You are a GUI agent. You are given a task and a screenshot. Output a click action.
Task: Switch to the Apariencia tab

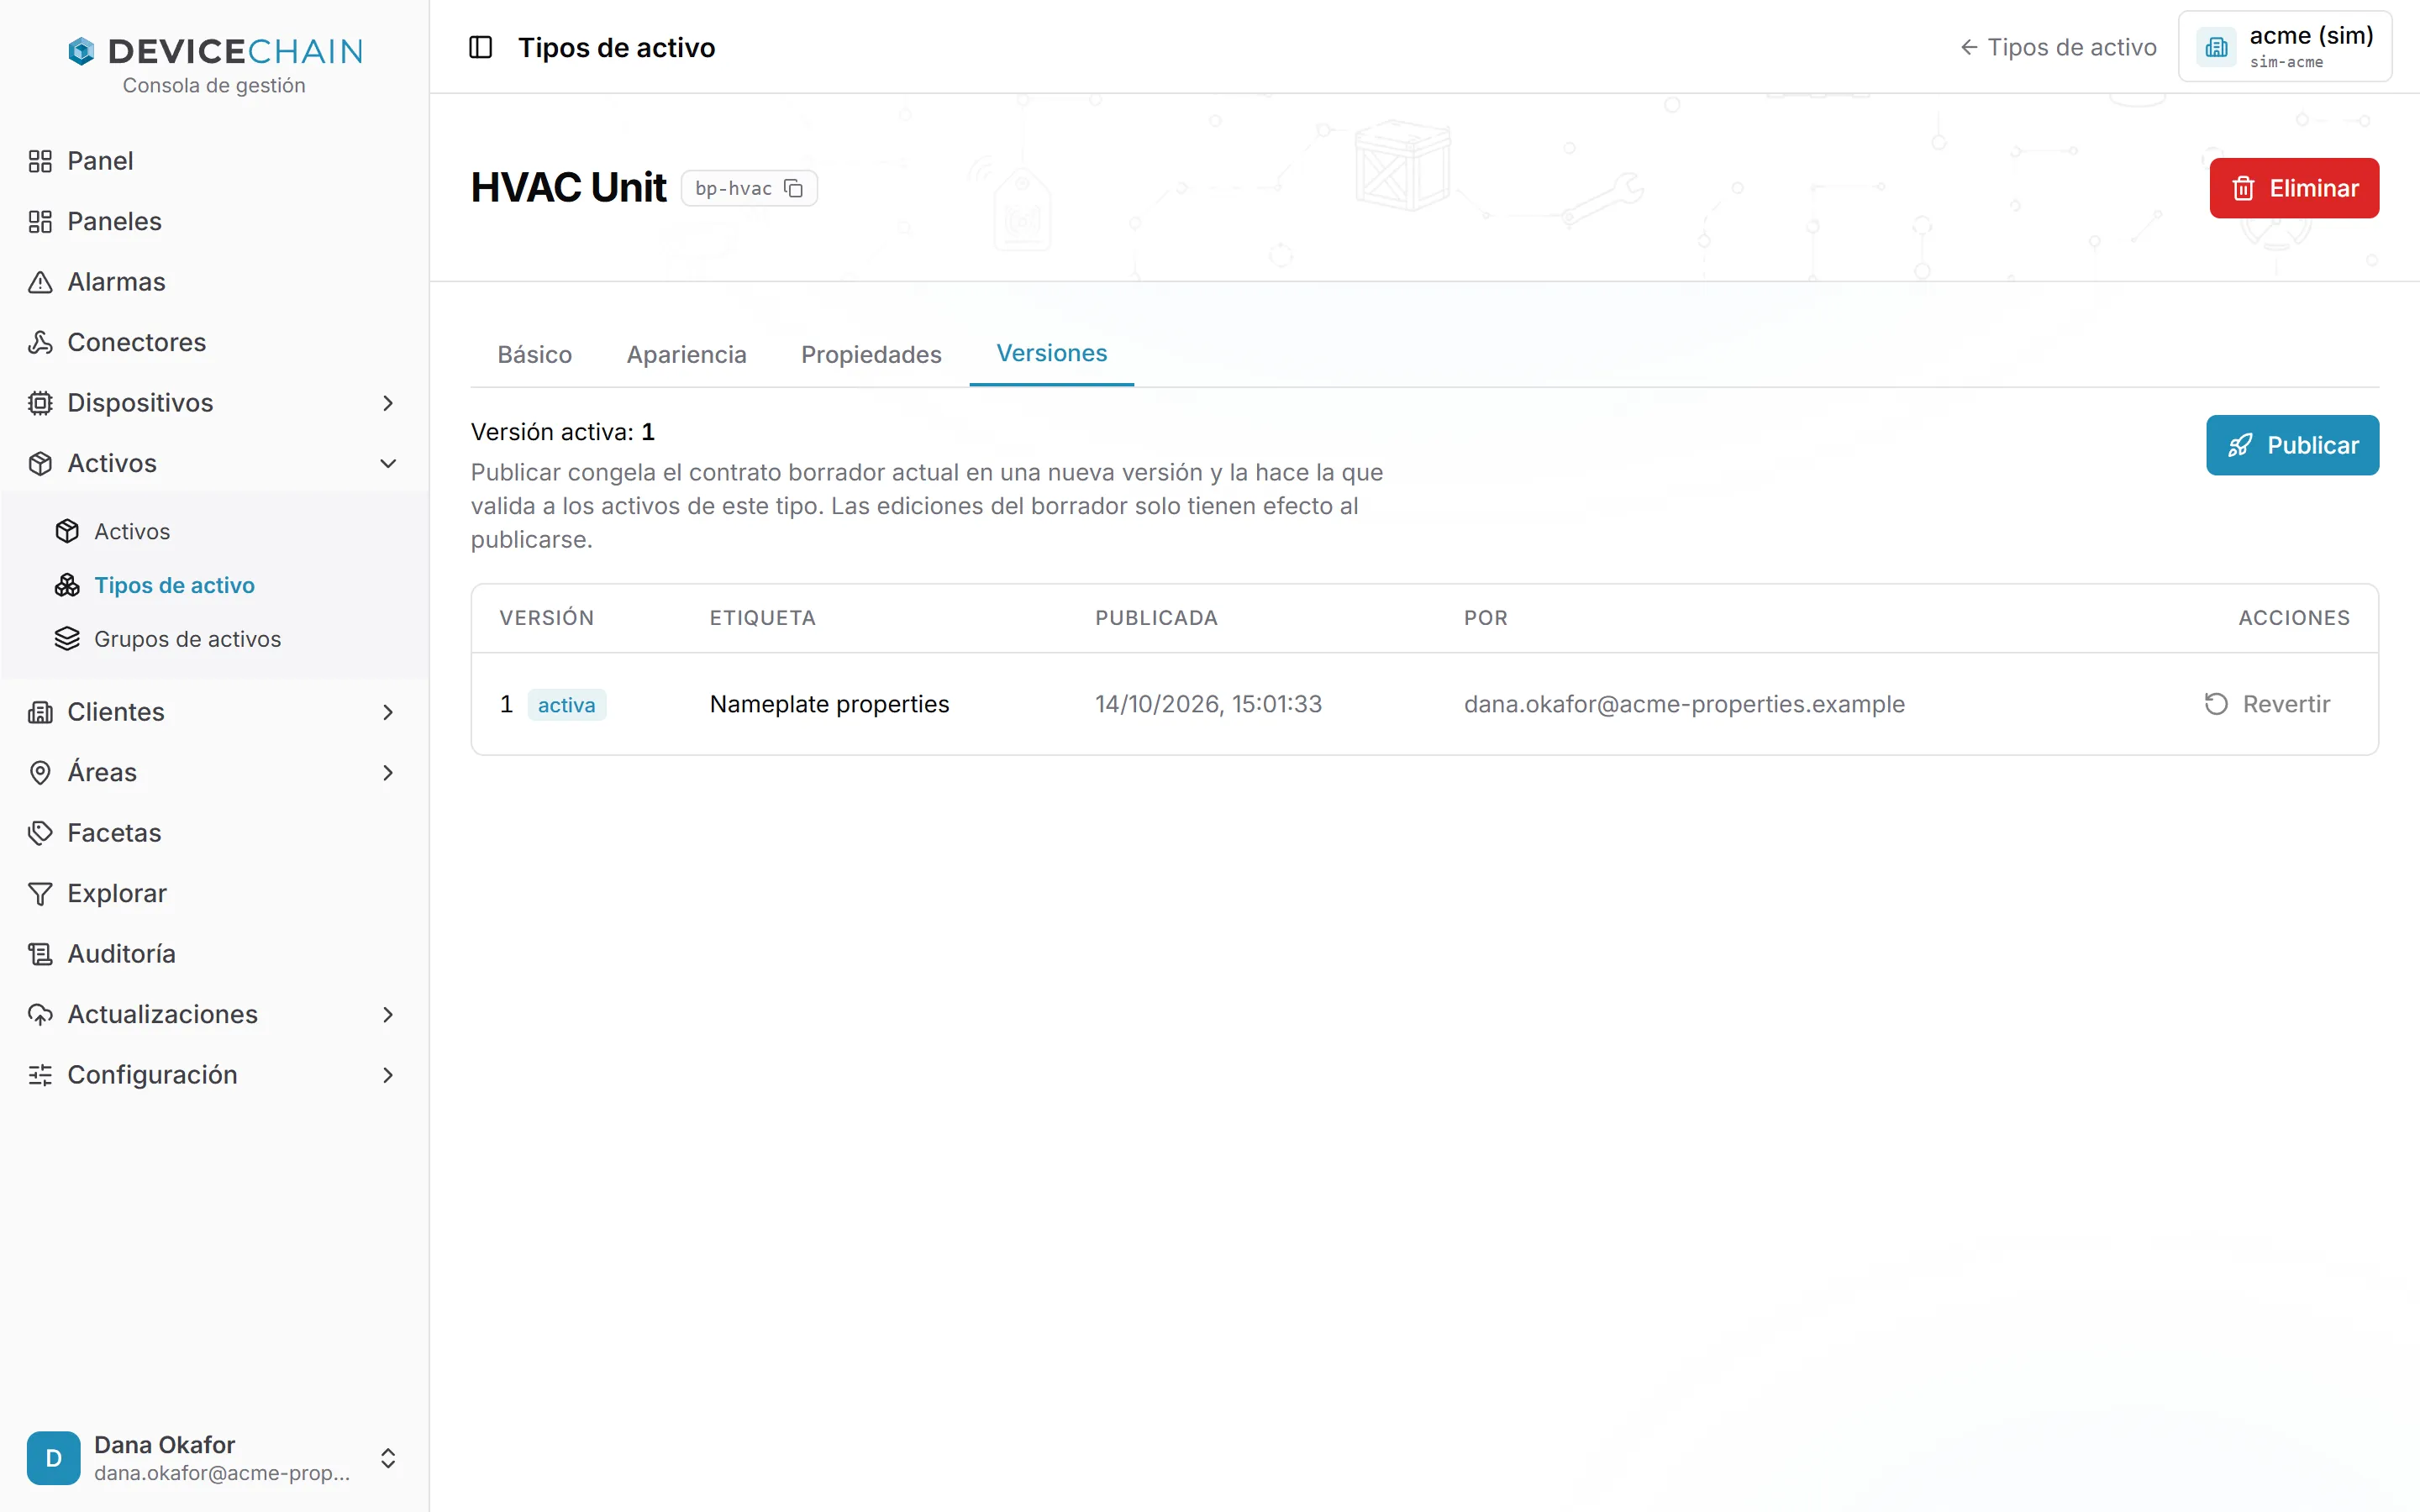pyautogui.click(x=686, y=354)
